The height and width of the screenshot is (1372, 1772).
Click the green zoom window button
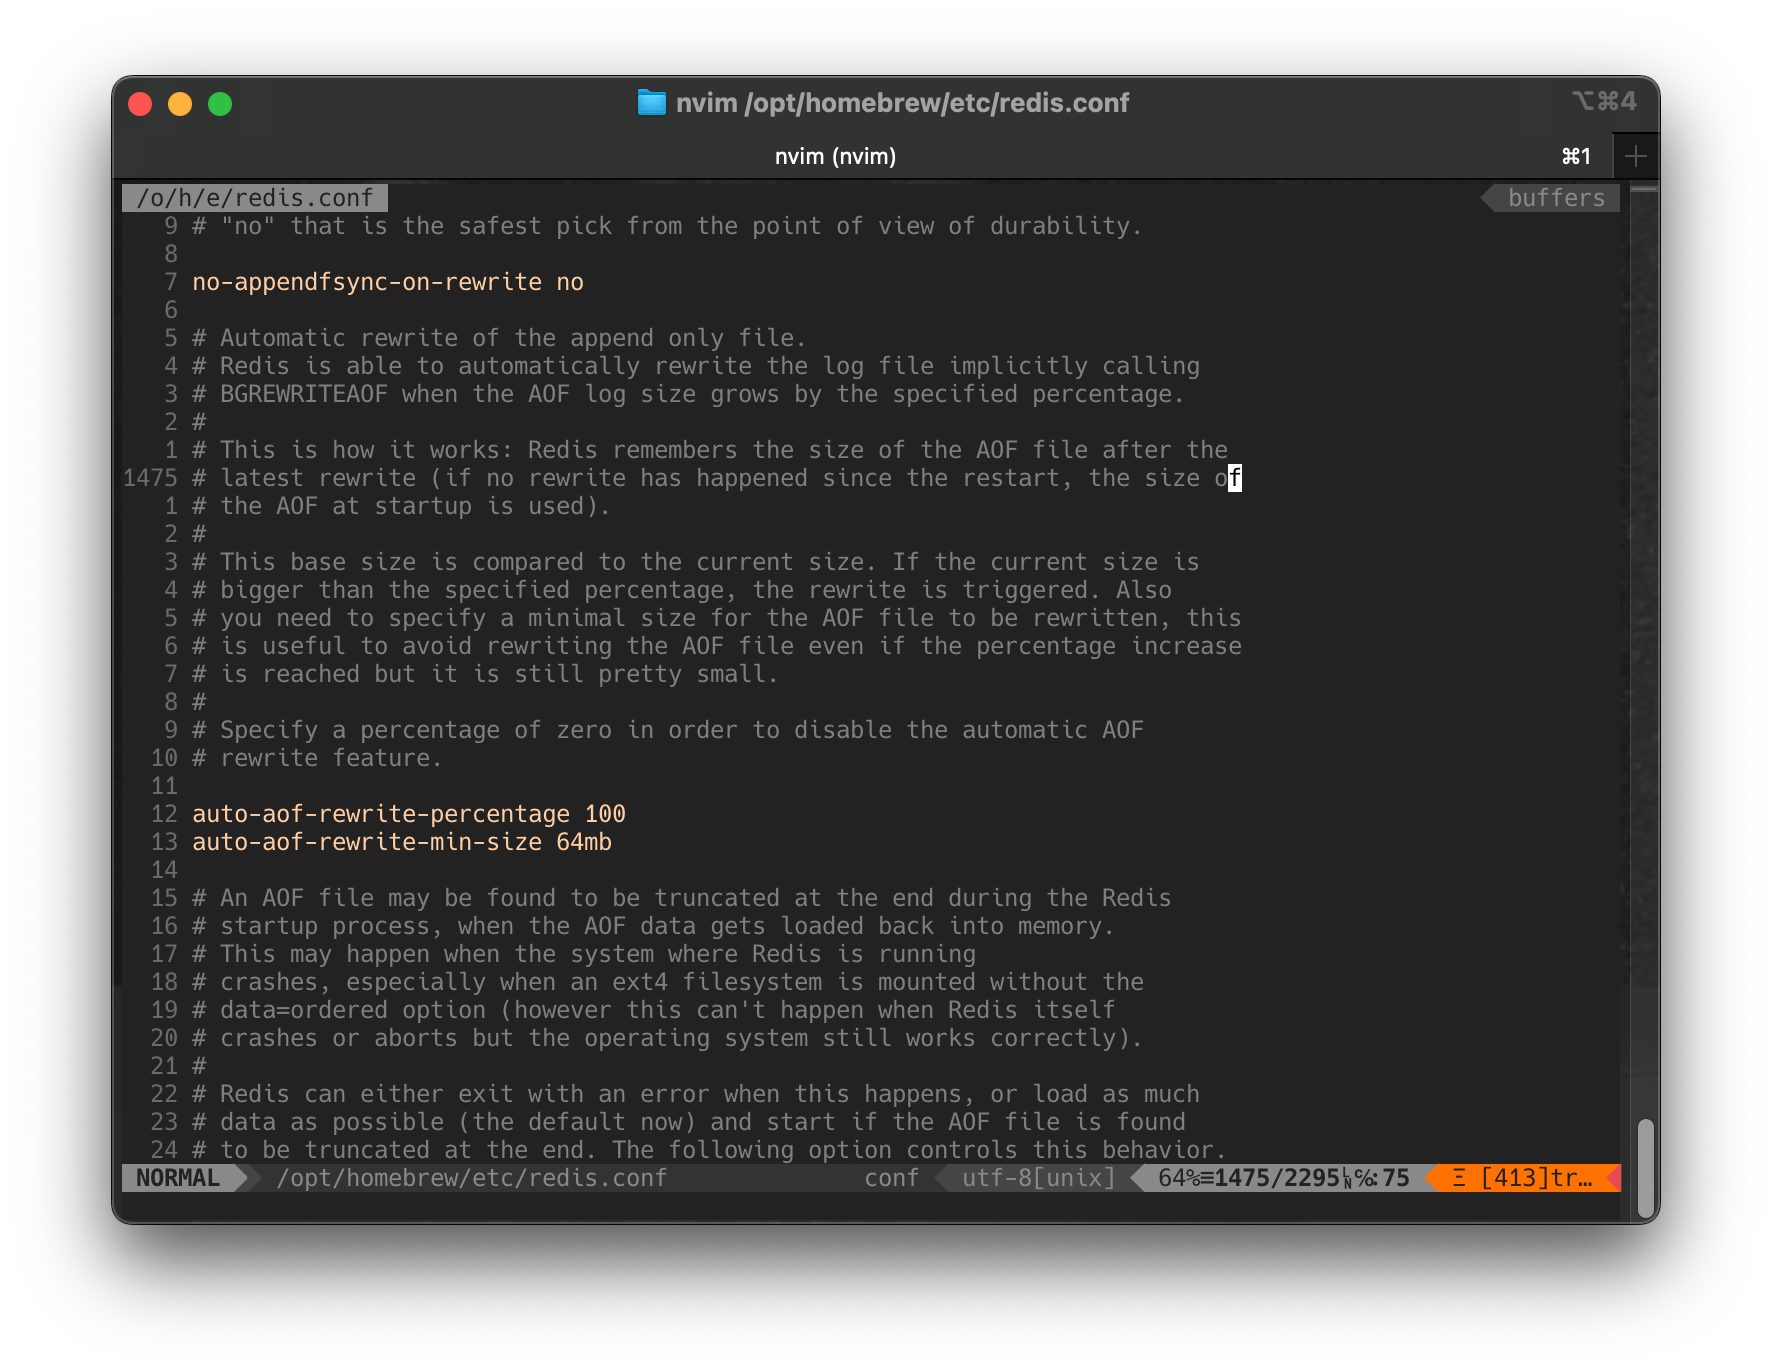(220, 104)
